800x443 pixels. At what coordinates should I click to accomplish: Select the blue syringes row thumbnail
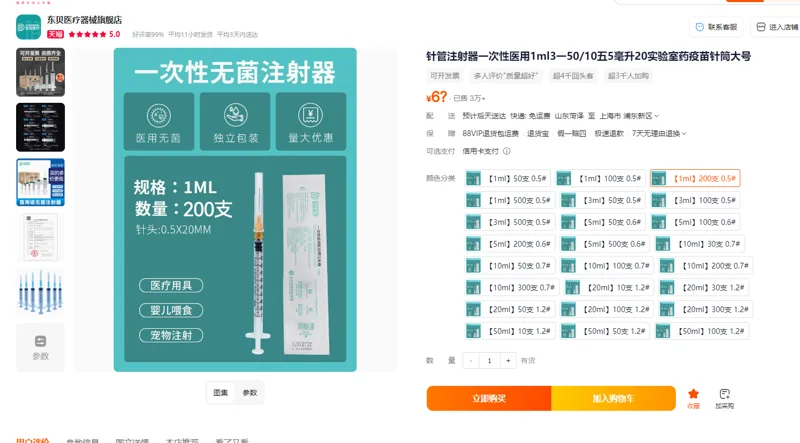click(40, 292)
